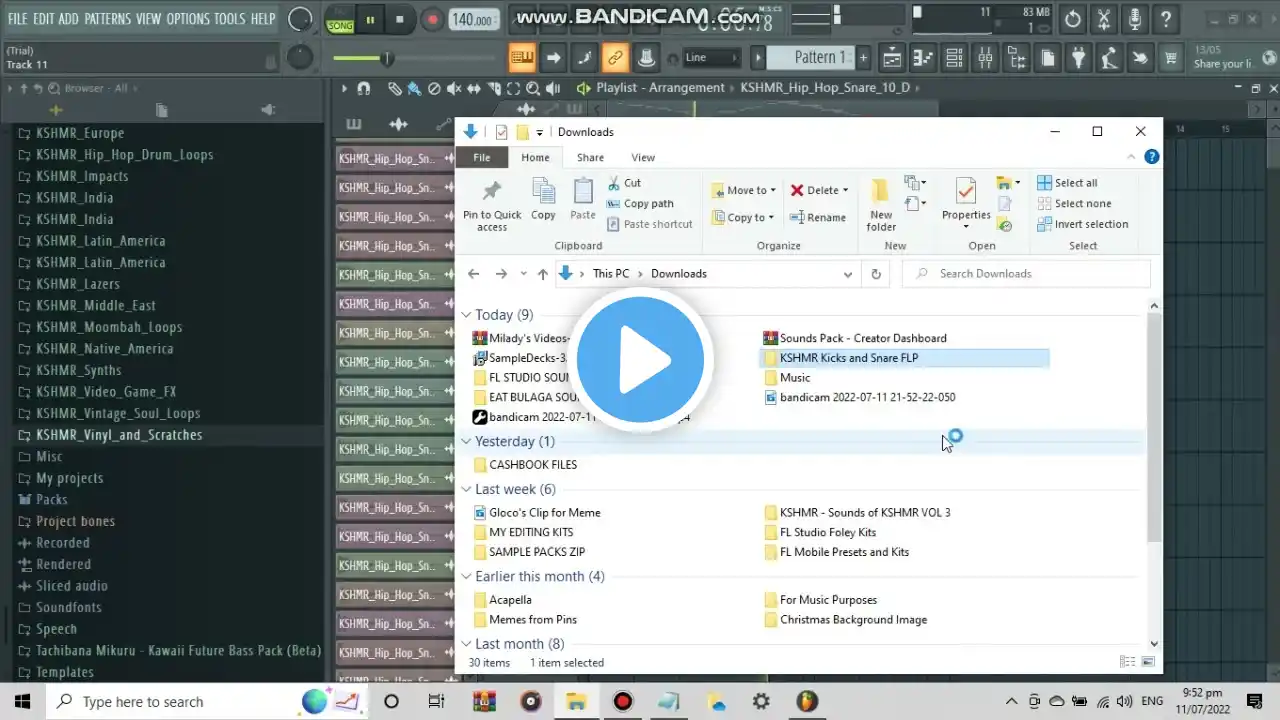Select the Playlist playback speaker tool

(x=552, y=88)
